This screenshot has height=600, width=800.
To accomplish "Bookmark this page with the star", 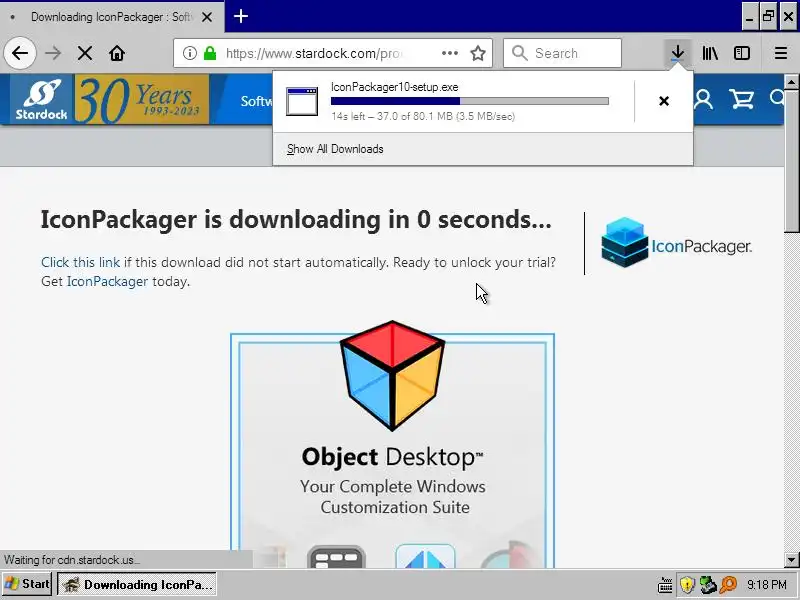I will [478, 53].
